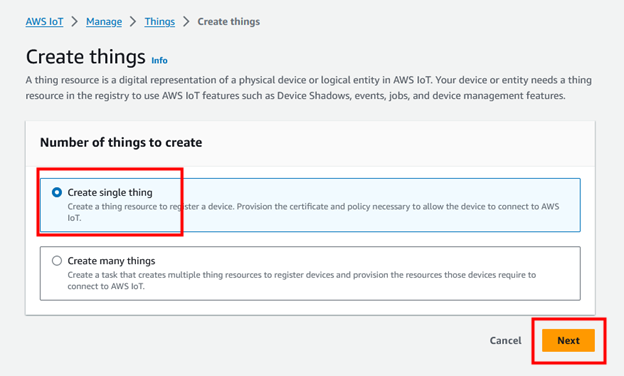The height and width of the screenshot is (376, 624).
Task: Select the Create many things radio button
Action: (57, 261)
